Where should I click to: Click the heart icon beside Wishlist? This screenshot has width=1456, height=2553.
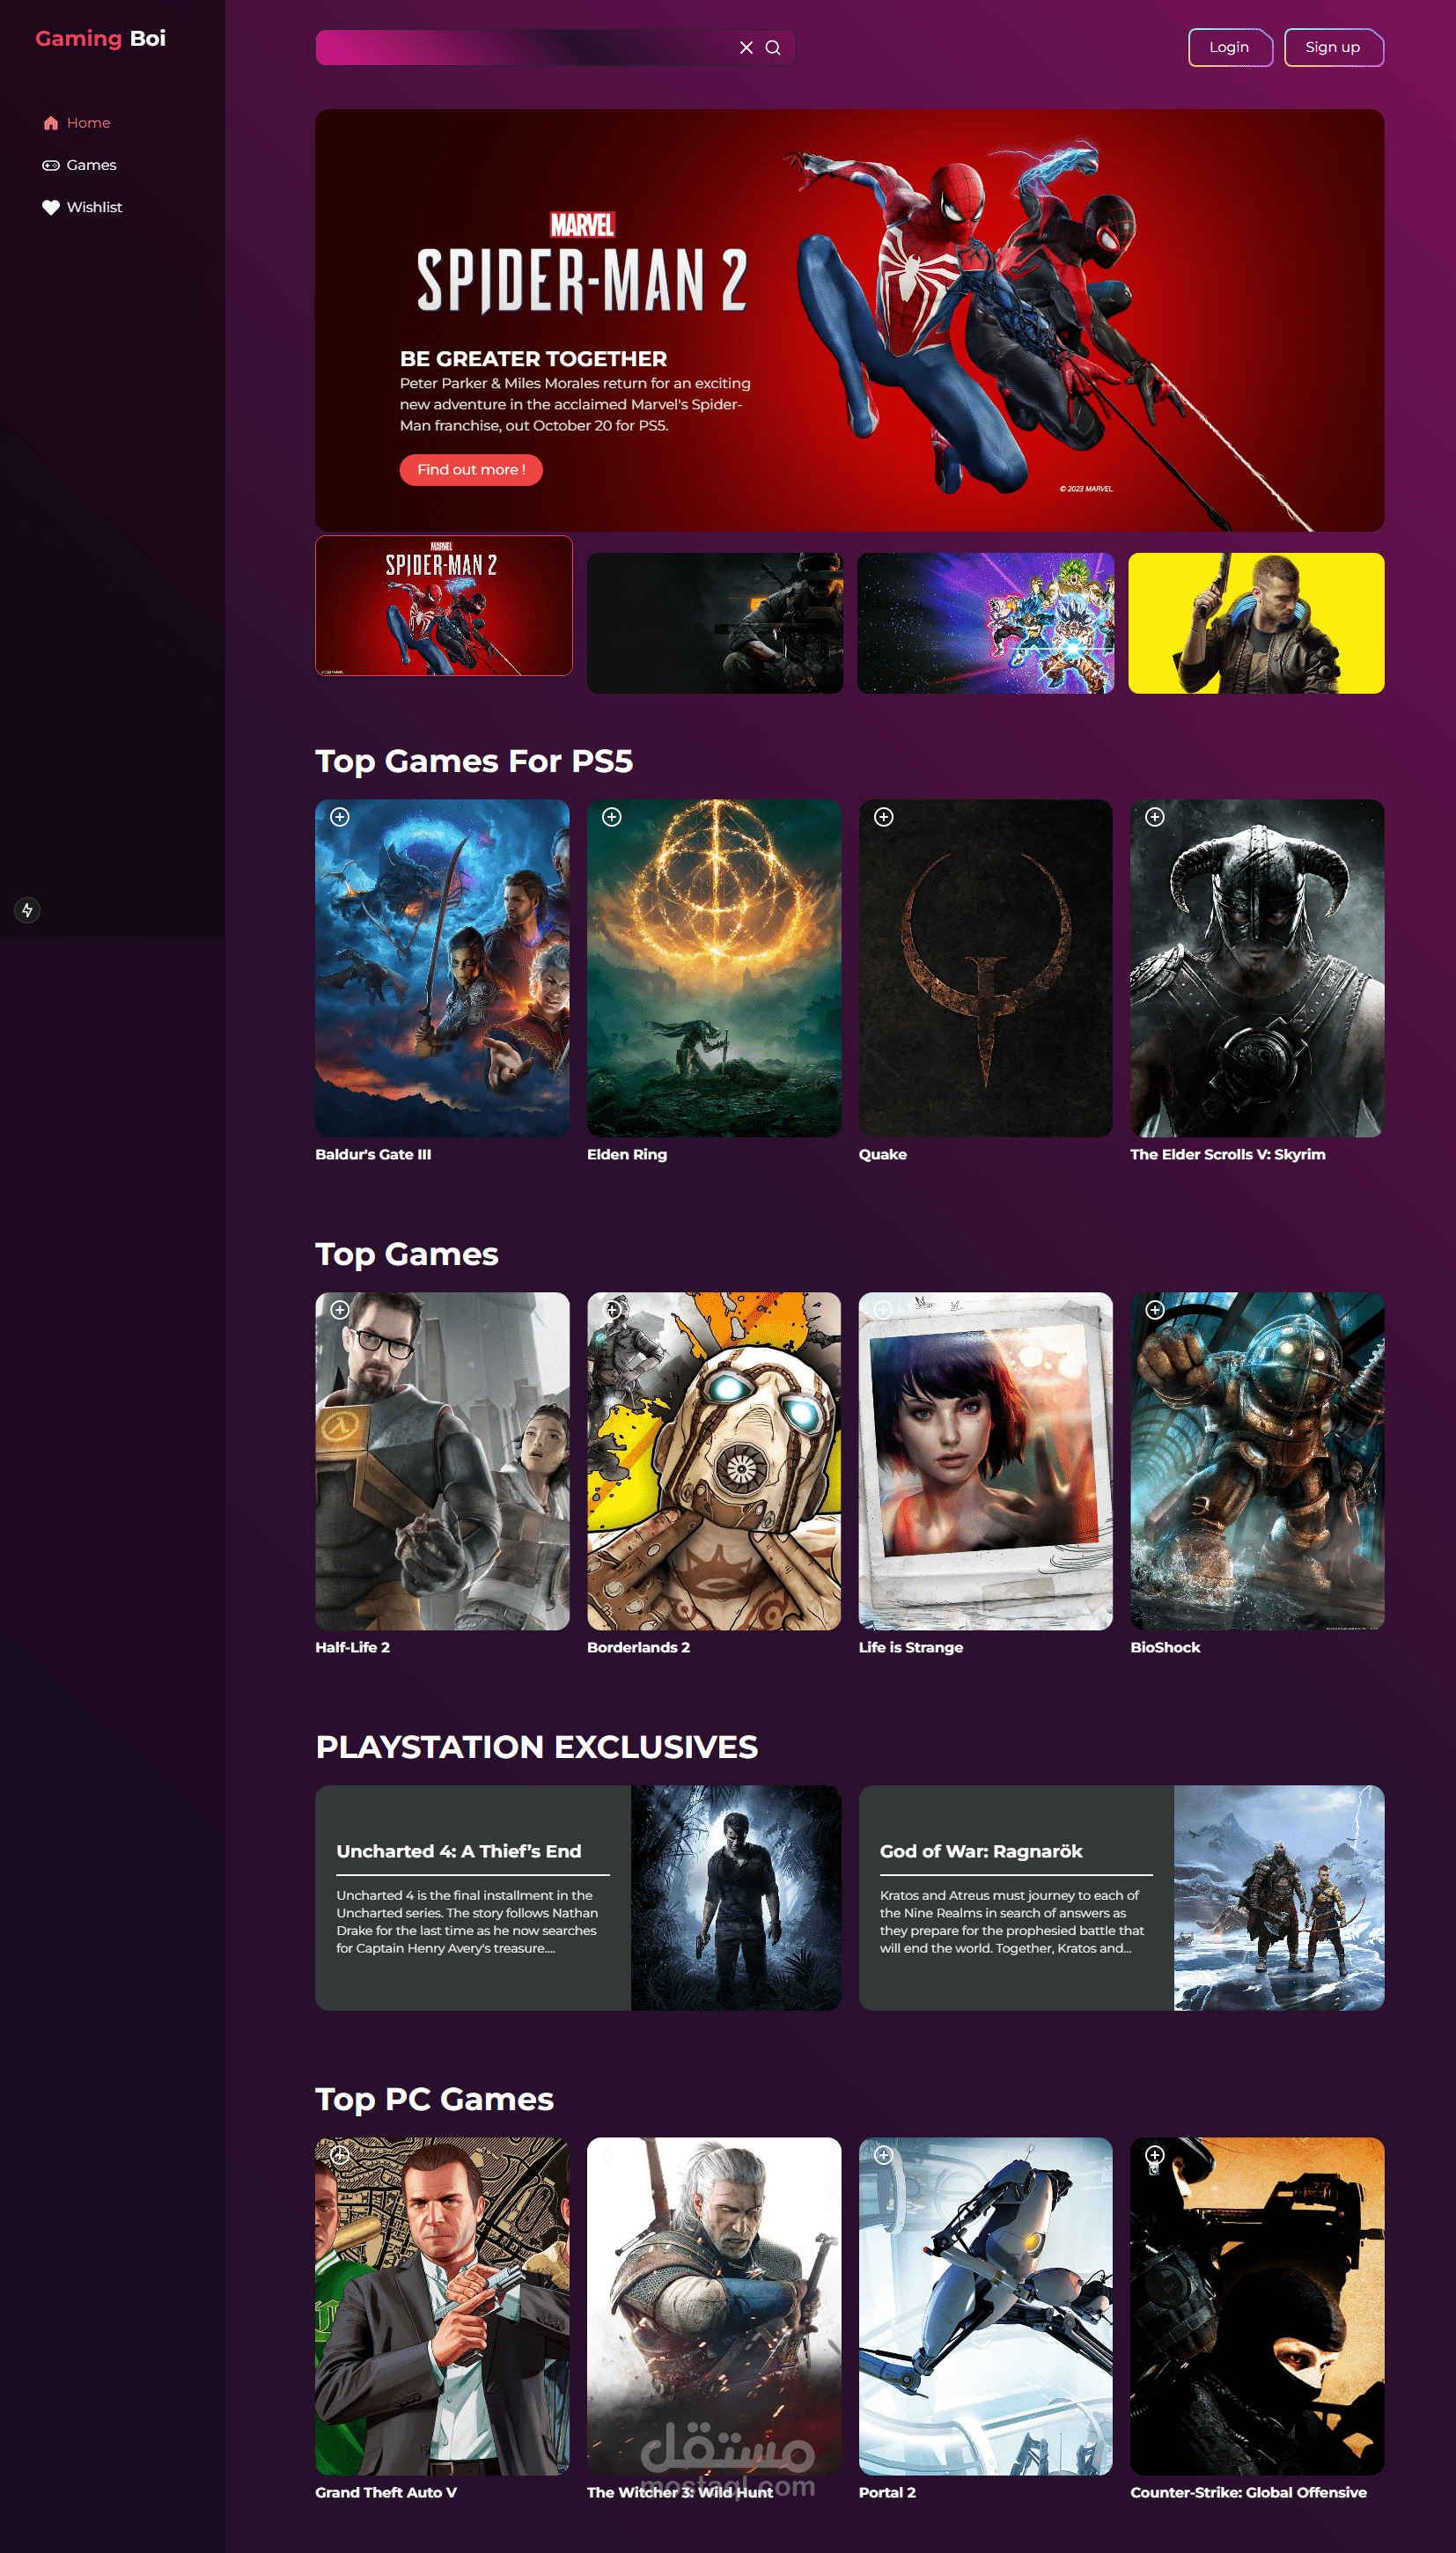pos(51,207)
